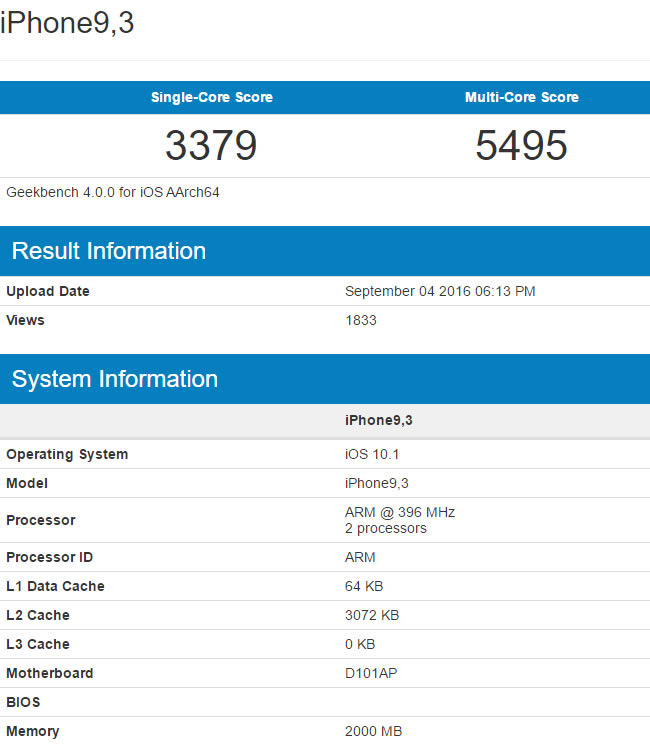Select the BIOS row label
650x750 pixels.
click(x=23, y=702)
